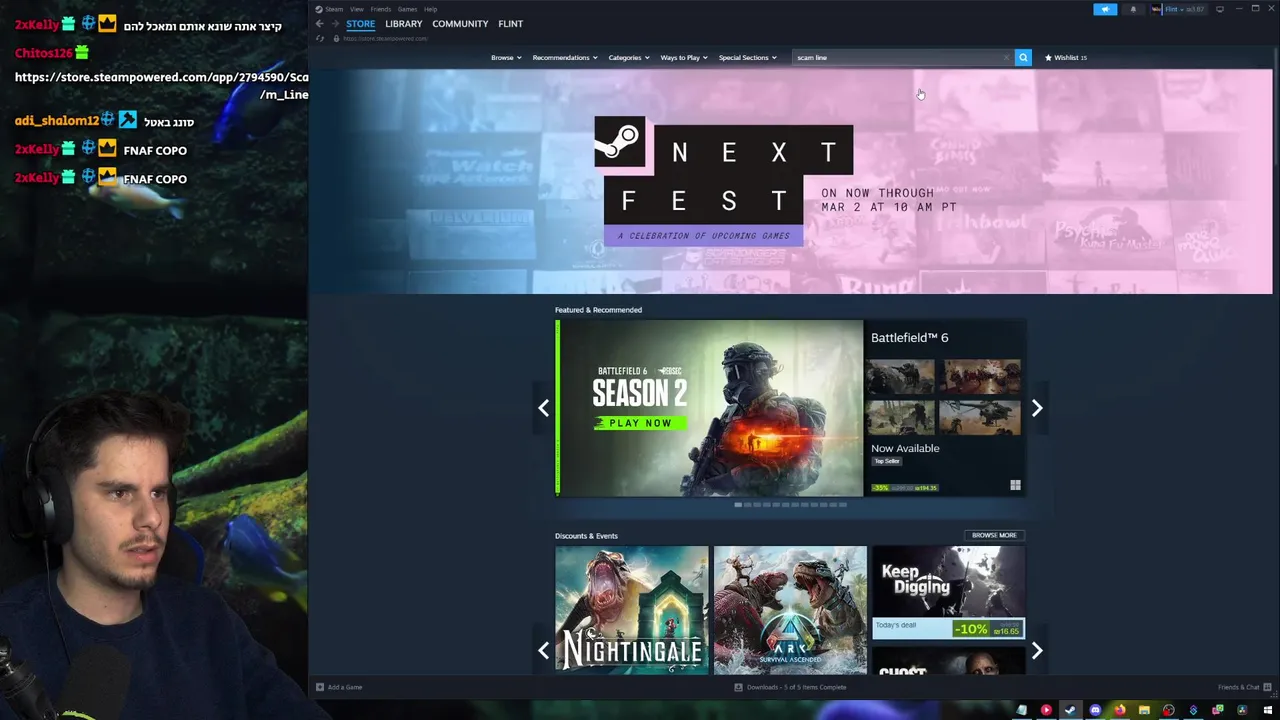Expand the Ways to Play dropdown

click(x=684, y=58)
